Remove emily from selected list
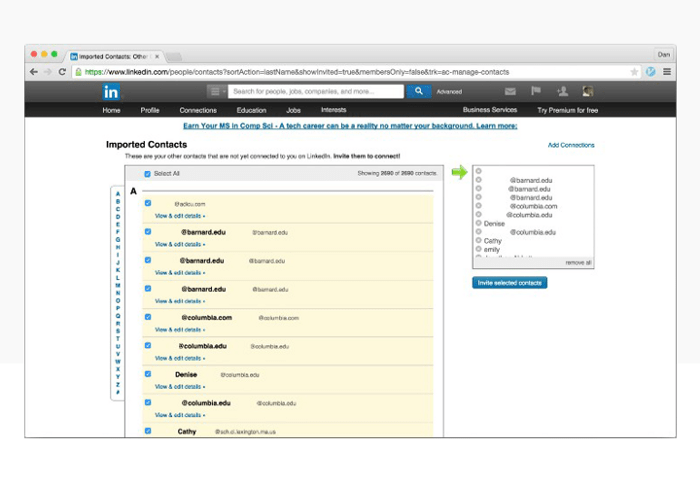 point(479,249)
